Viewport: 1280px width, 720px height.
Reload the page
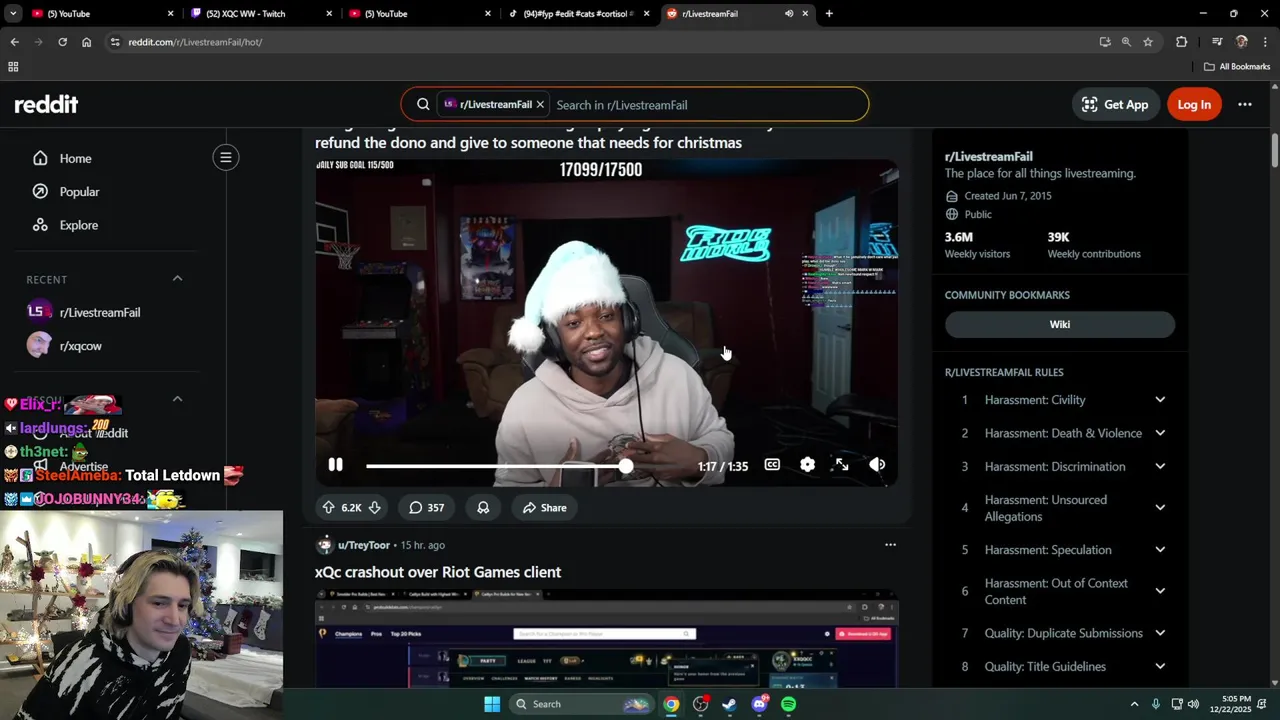click(62, 42)
